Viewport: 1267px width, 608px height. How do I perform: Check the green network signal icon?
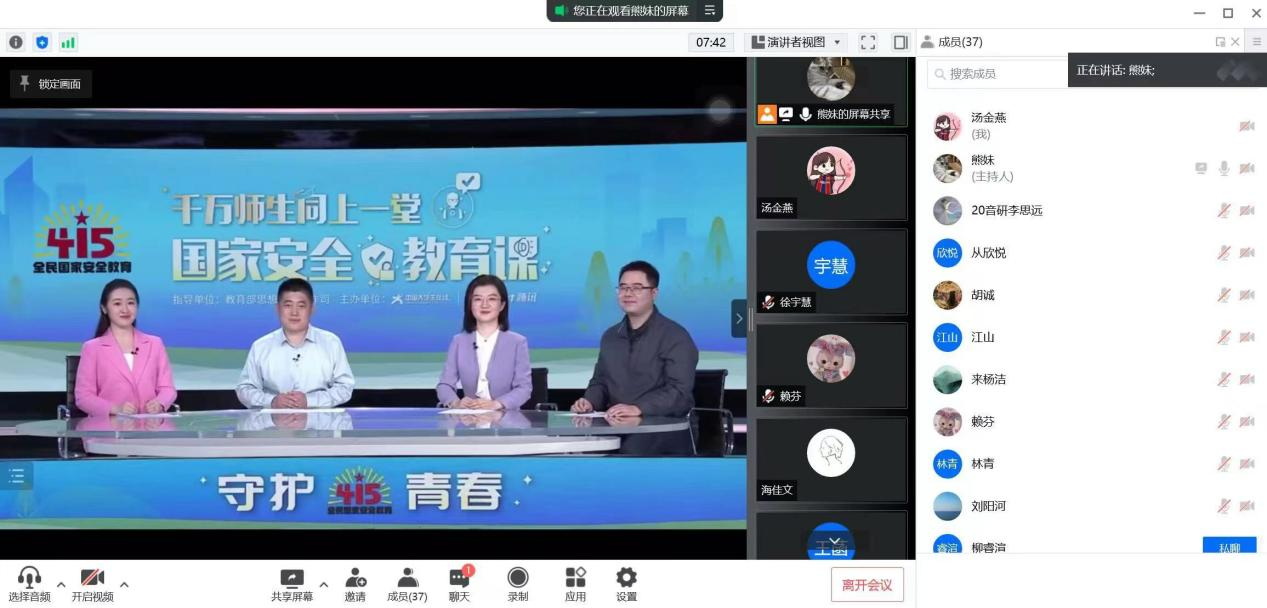[x=68, y=42]
